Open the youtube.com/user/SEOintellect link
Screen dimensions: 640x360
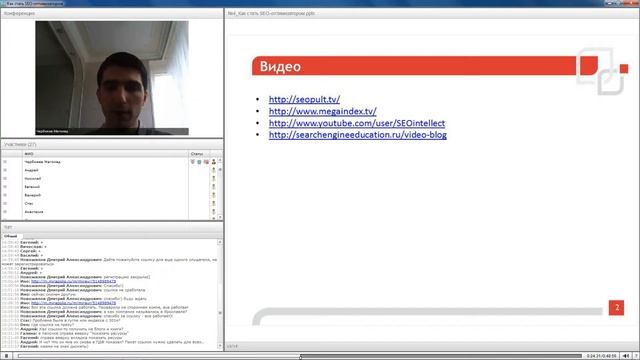357,123
